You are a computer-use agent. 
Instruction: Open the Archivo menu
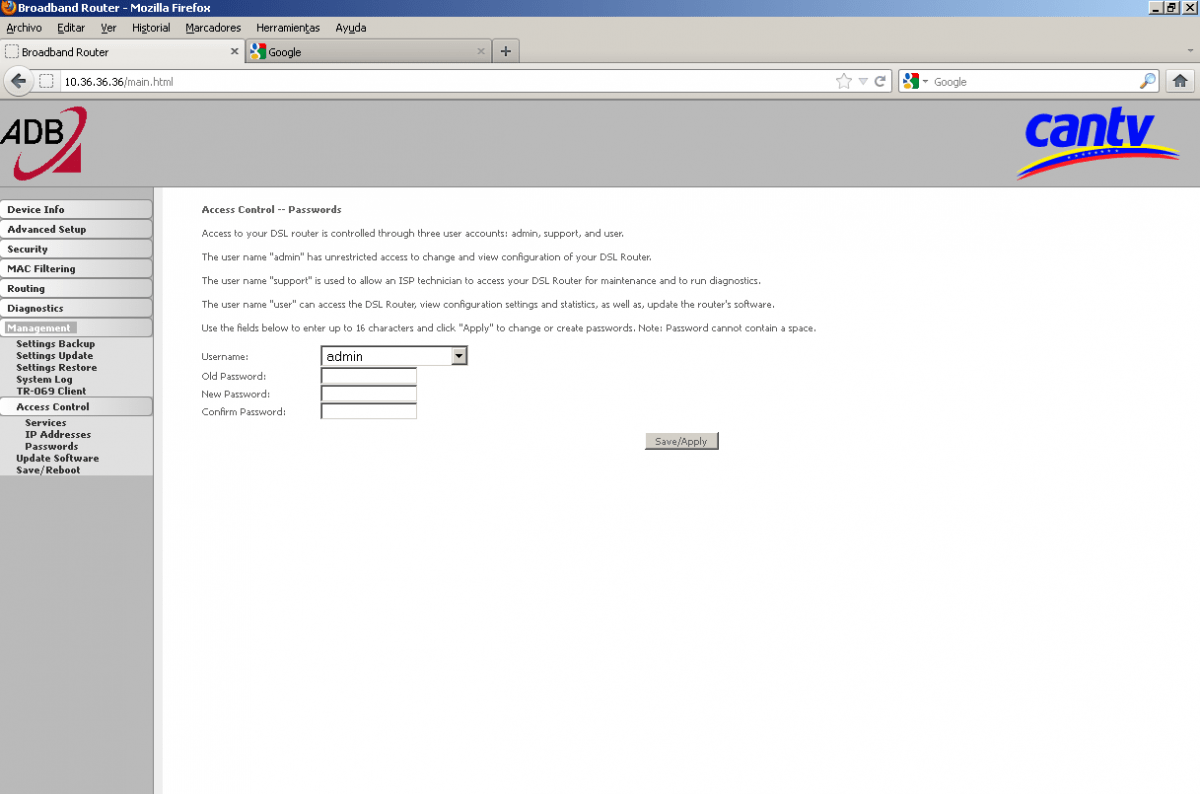[x=24, y=27]
